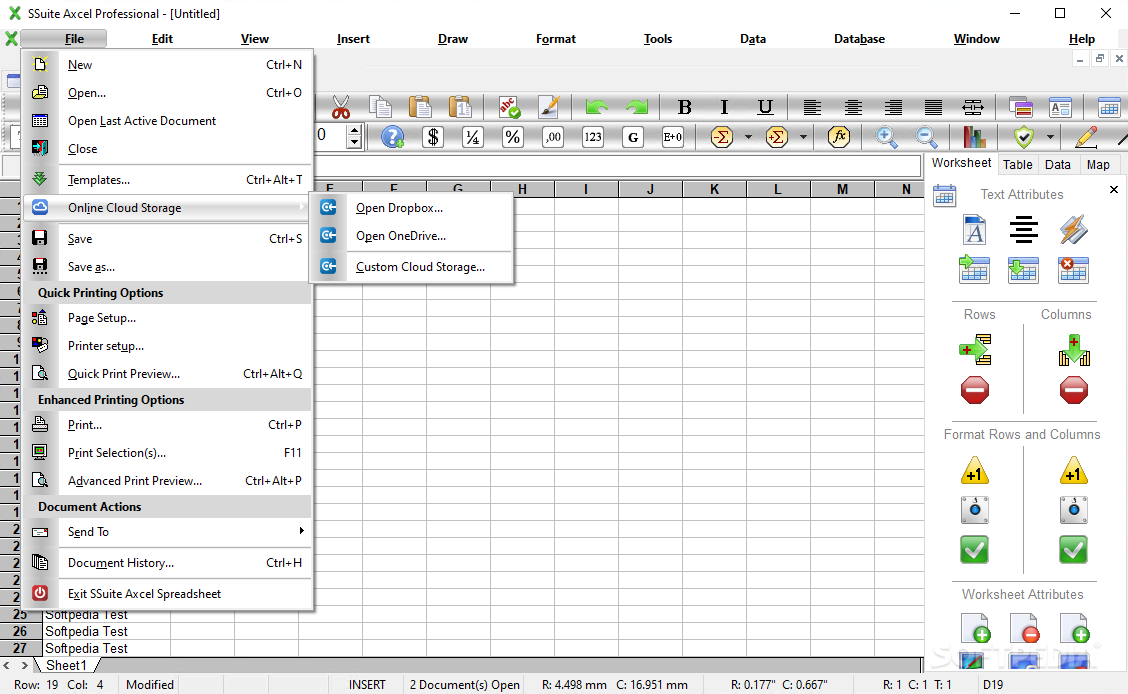Switch to the Data side tab
Screen dimensions: 1128x694
(1058, 165)
